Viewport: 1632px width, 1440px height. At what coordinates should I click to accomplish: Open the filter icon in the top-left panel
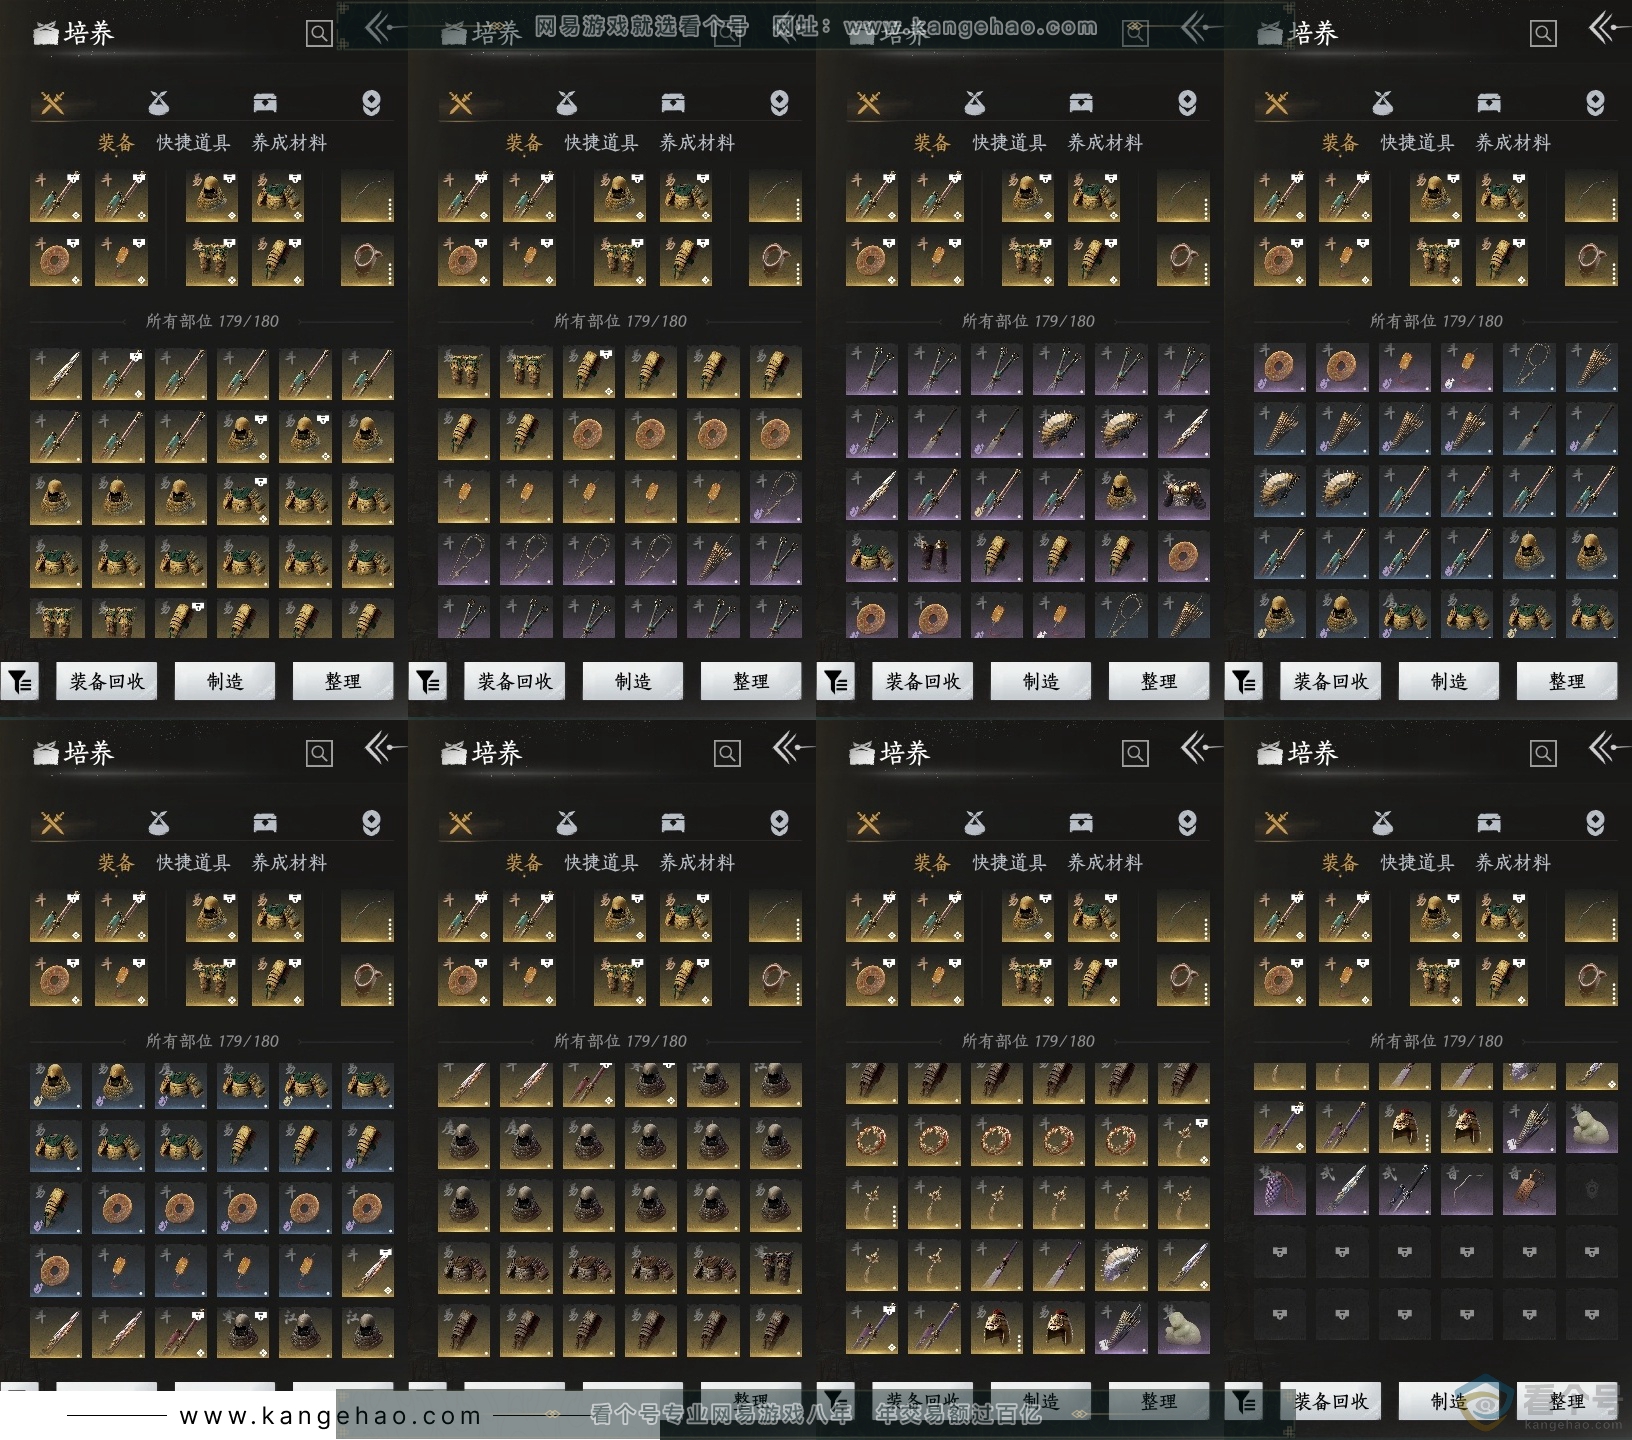(x=19, y=682)
